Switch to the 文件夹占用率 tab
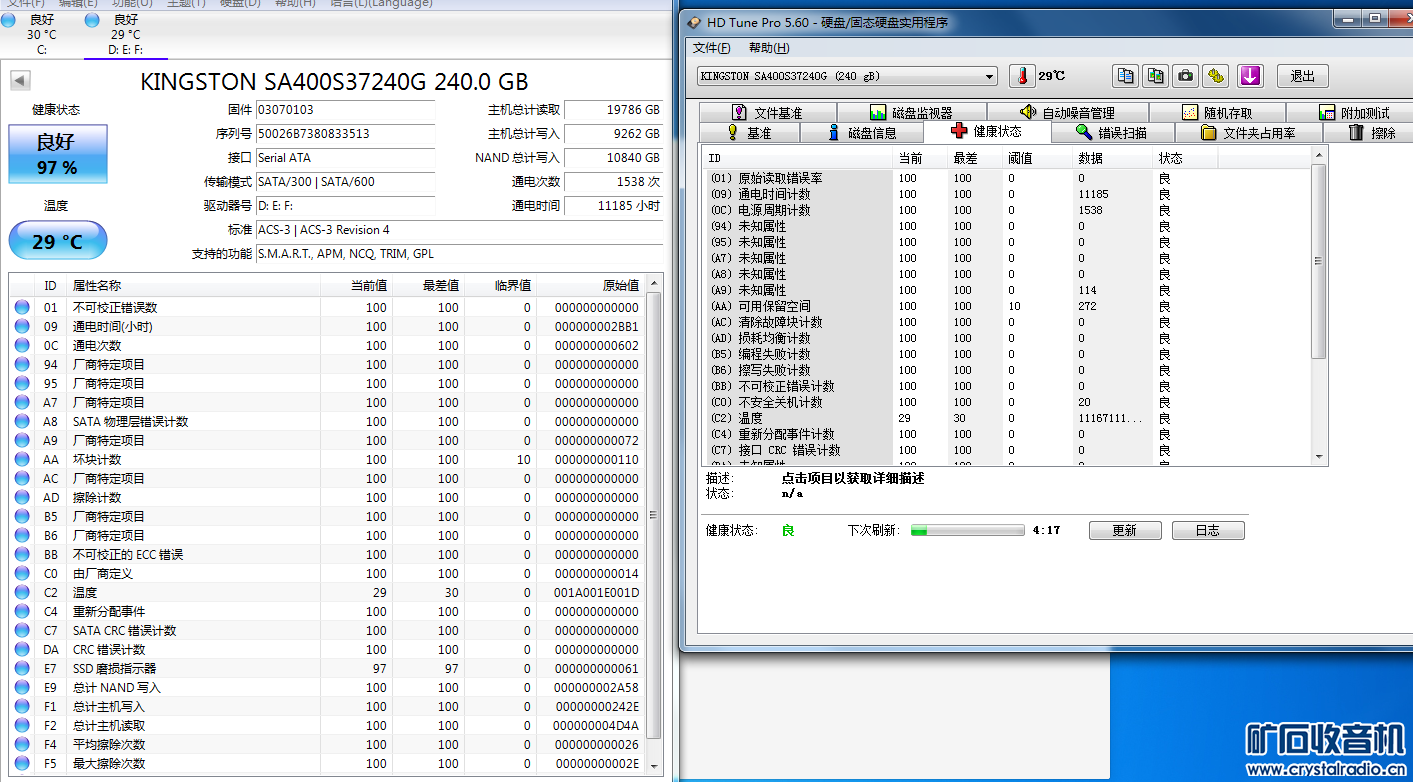The height and width of the screenshot is (782, 1413). coord(1248,132)
